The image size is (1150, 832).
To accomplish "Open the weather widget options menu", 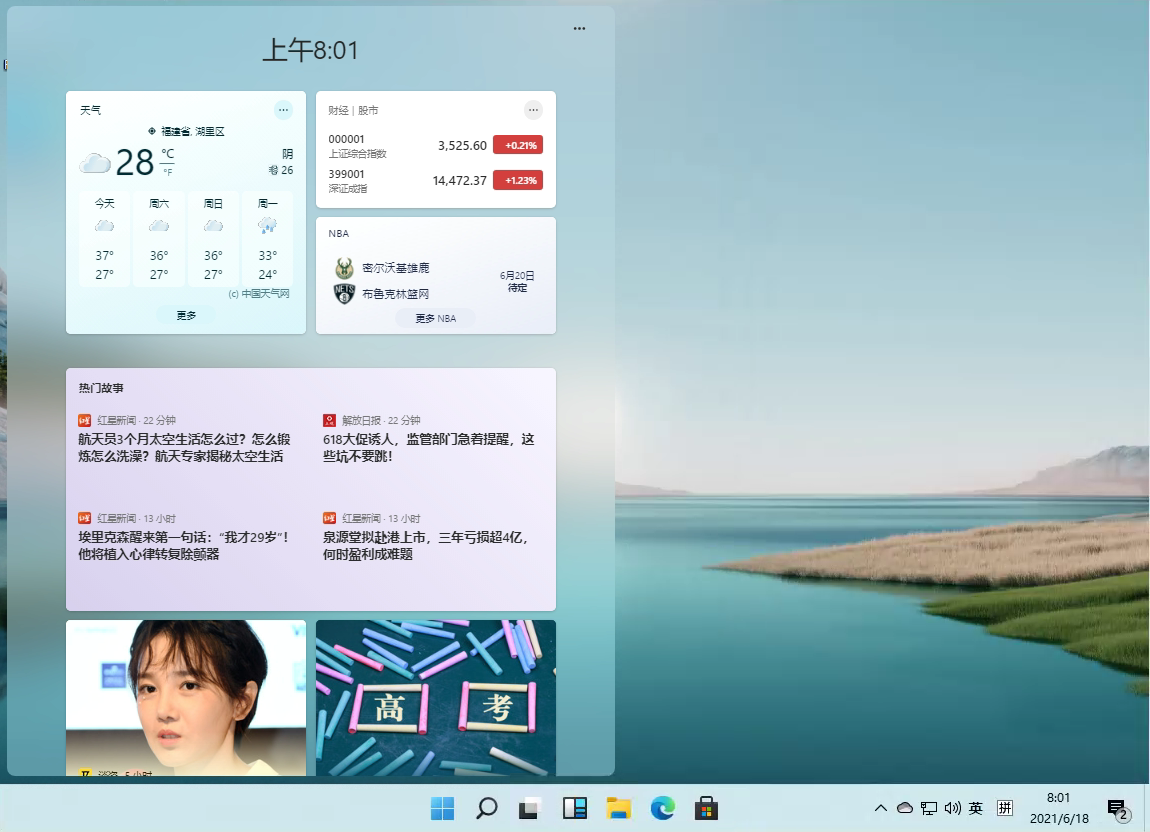I will click(x=281, y=110).
